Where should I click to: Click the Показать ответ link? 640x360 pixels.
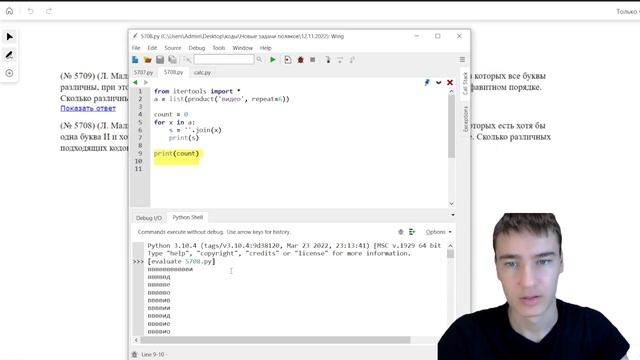(88, 109)
